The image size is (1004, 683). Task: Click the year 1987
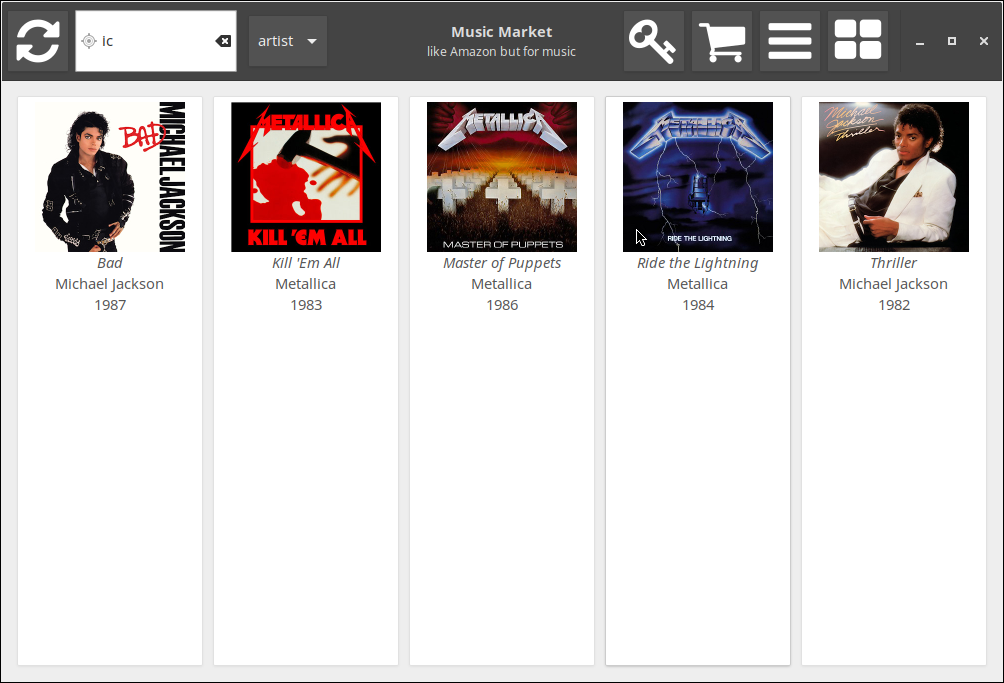(110, 305)
